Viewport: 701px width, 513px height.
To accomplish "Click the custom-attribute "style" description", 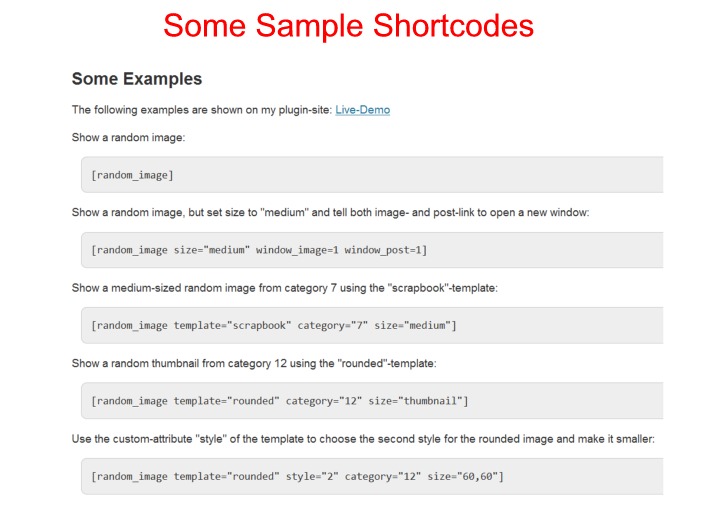I will (363, 439).
